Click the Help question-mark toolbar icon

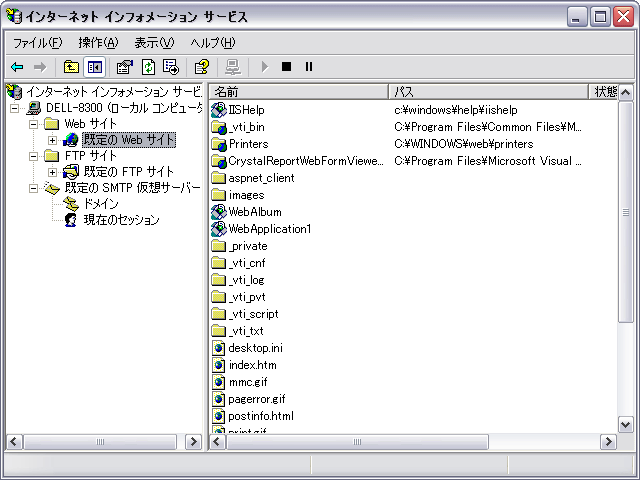tap(202, 67)
